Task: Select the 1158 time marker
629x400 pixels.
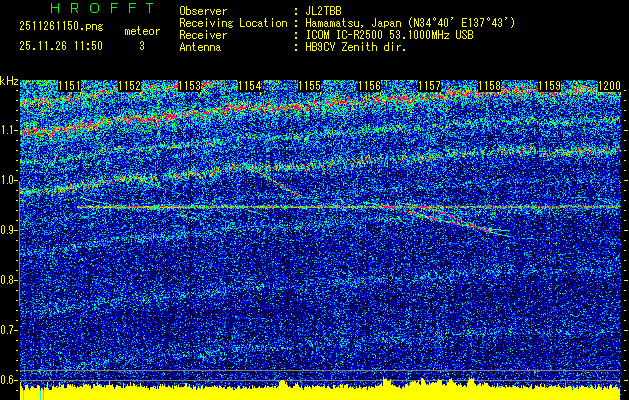Action: (489, 87)
